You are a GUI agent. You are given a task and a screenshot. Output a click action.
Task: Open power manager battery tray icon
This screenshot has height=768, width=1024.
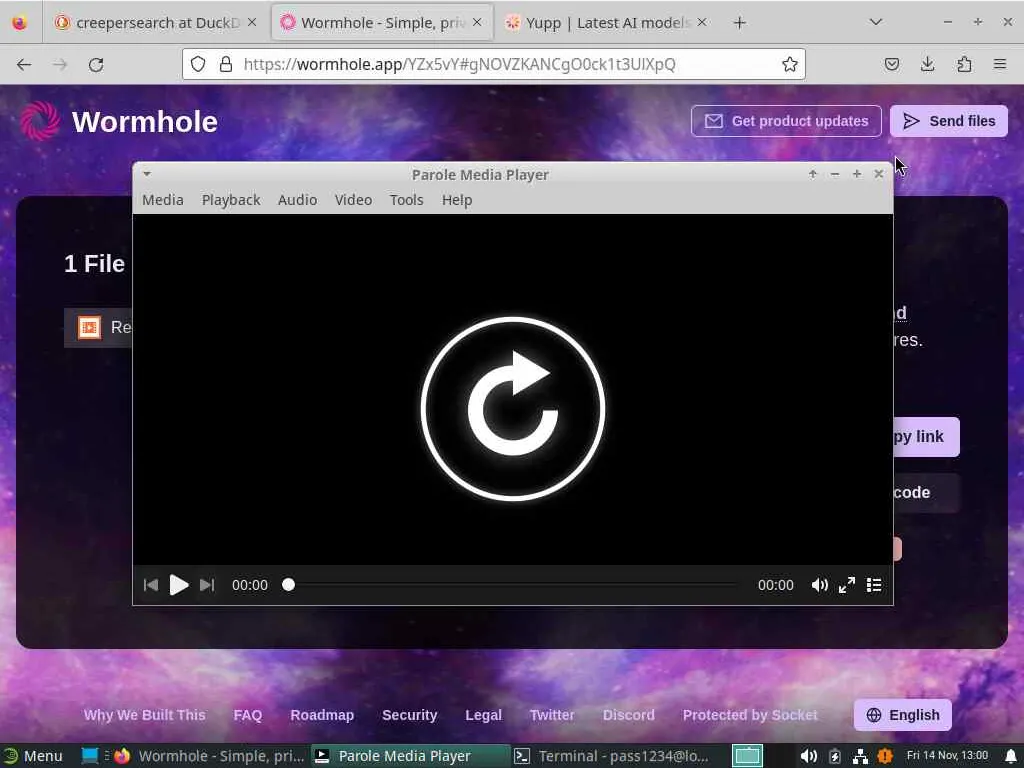(835, 756)
